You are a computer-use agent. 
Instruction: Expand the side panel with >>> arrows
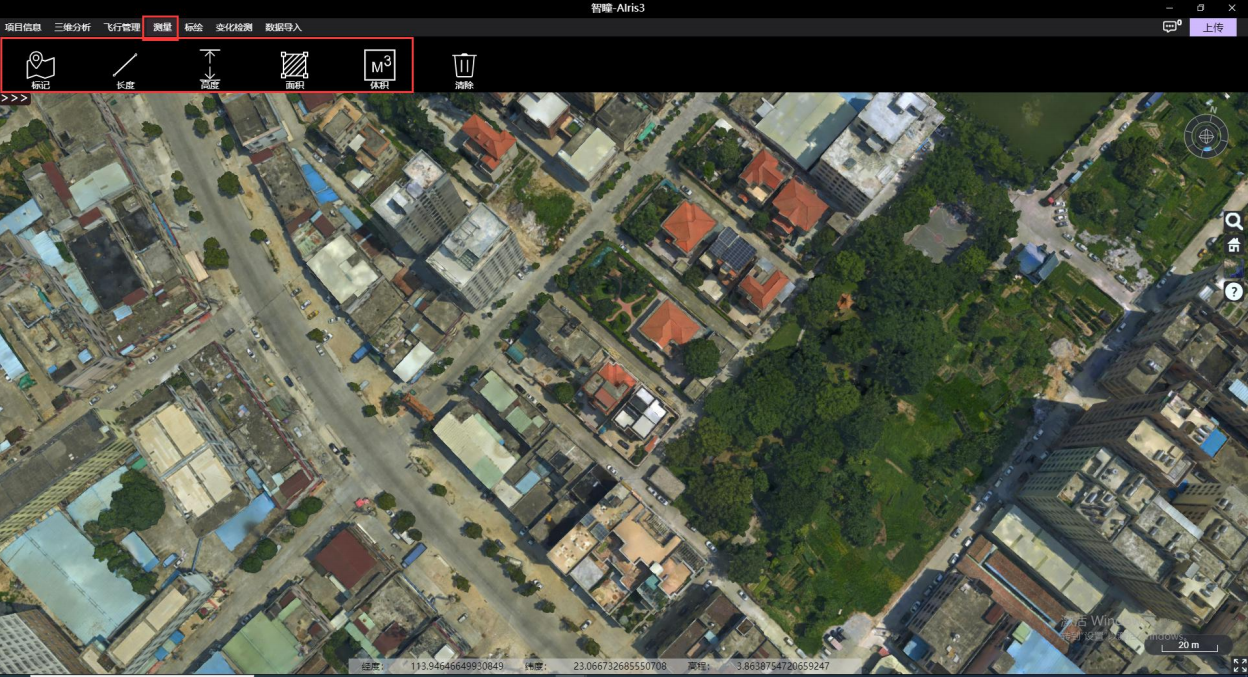15,98
